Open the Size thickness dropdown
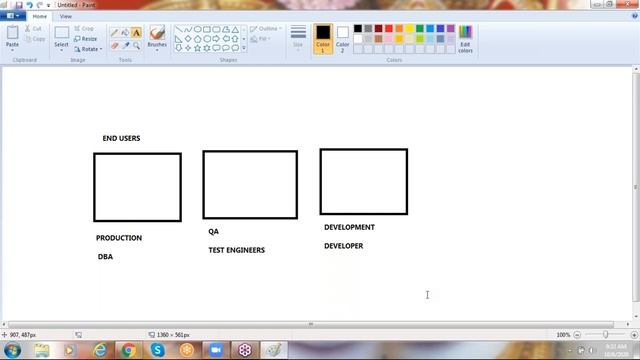640x360 pixels. 298,38
